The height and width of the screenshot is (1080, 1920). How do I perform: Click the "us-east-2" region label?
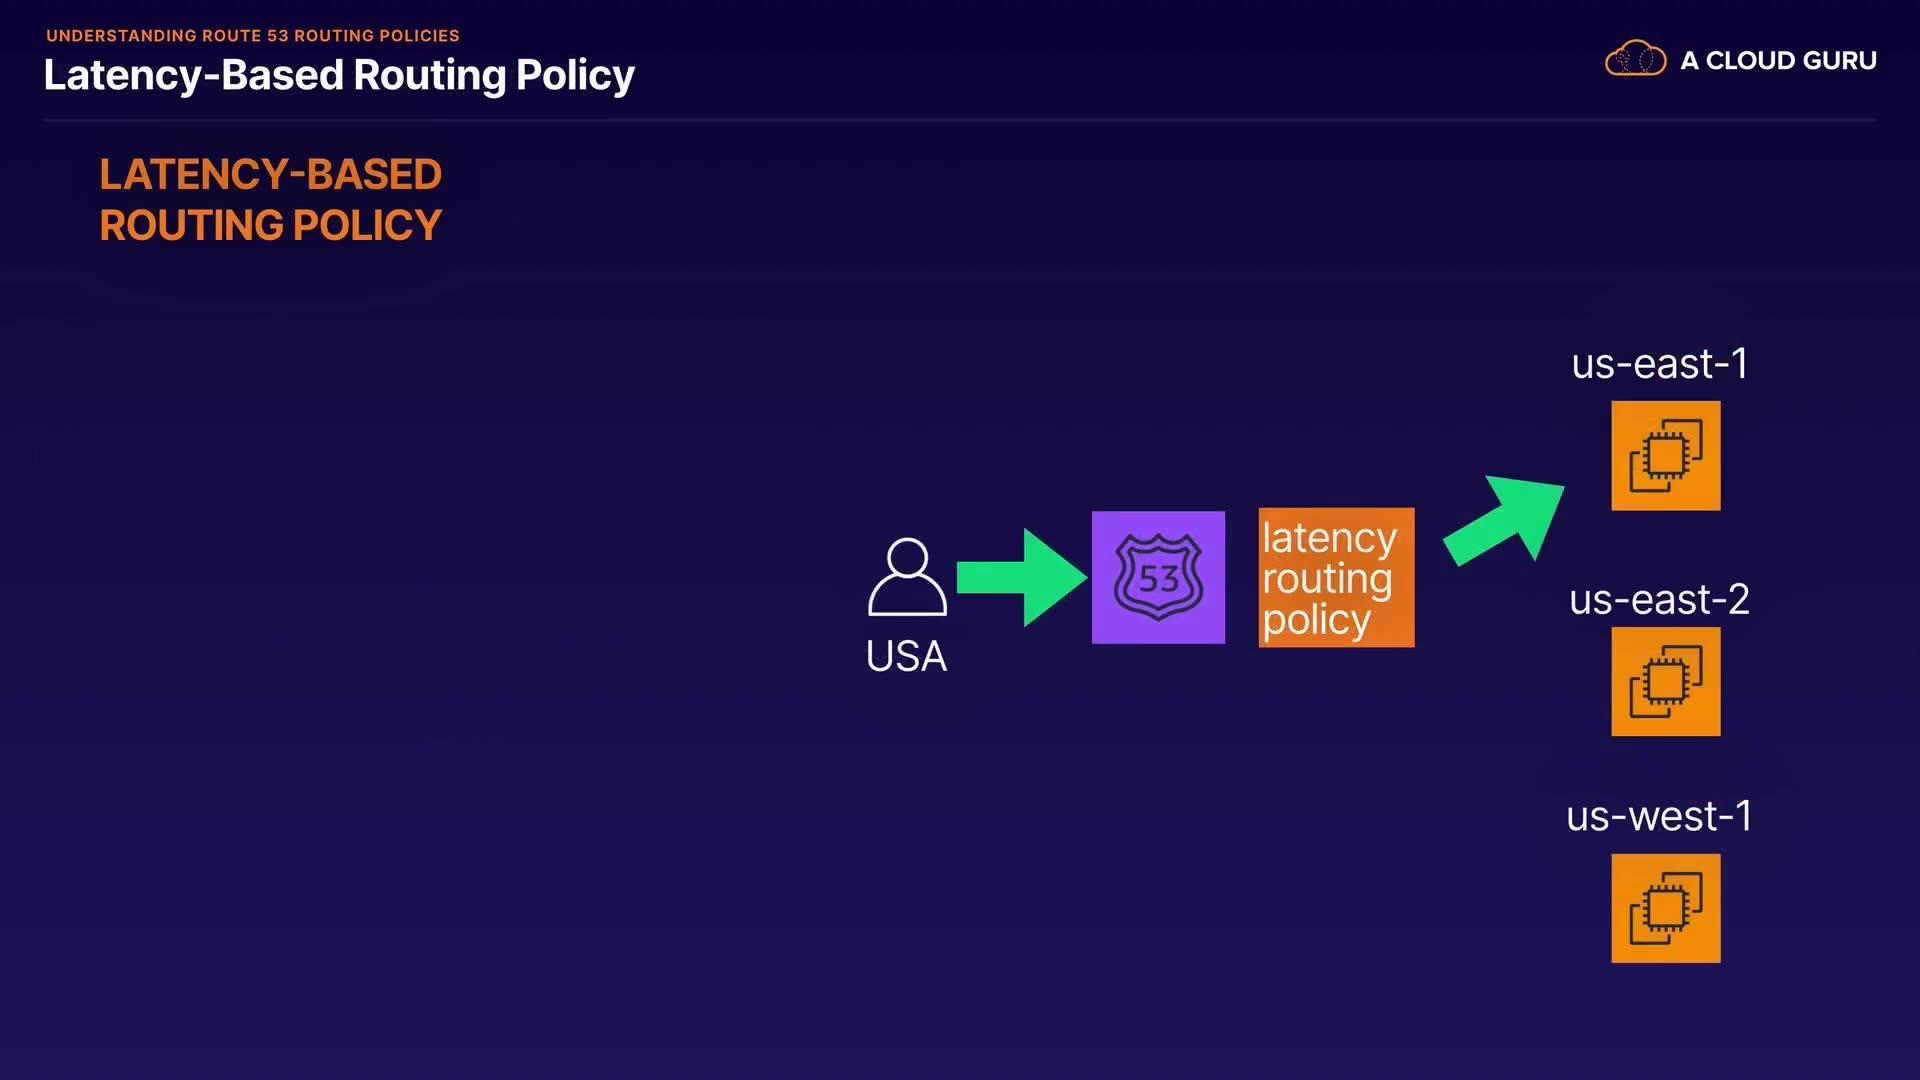click(x=1659, y=600)
